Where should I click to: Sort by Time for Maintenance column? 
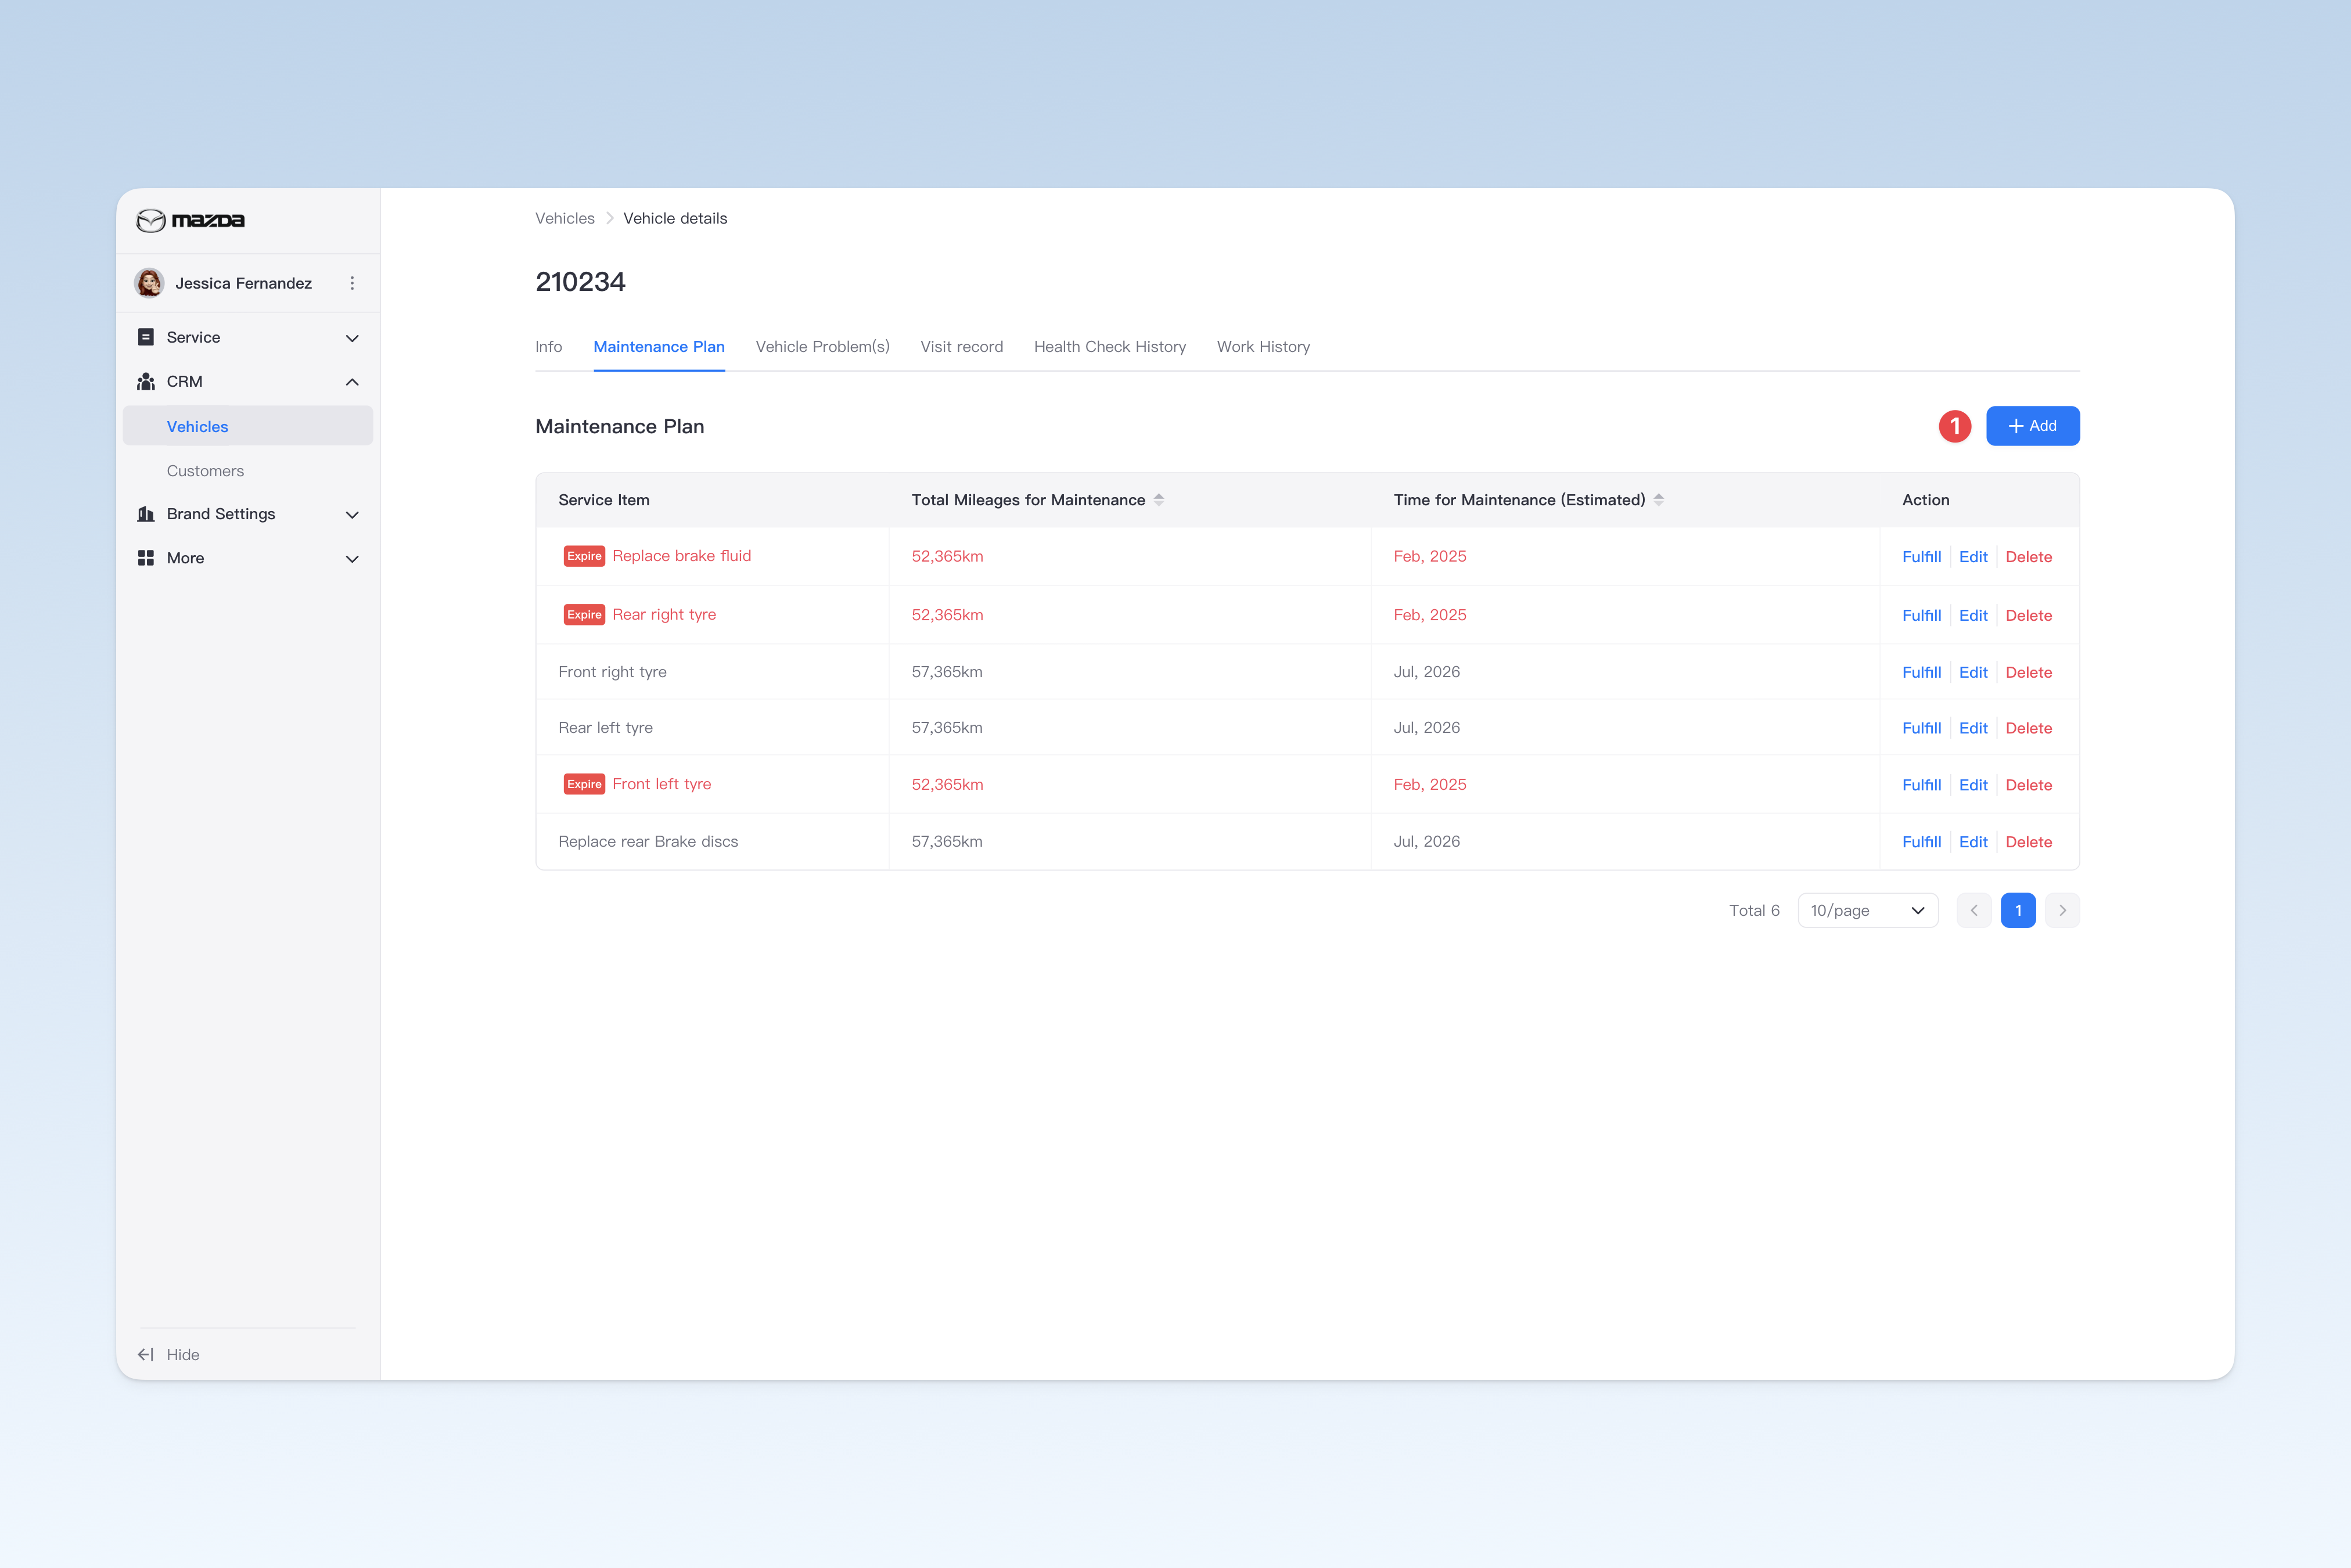click(x=1659, y=500)
